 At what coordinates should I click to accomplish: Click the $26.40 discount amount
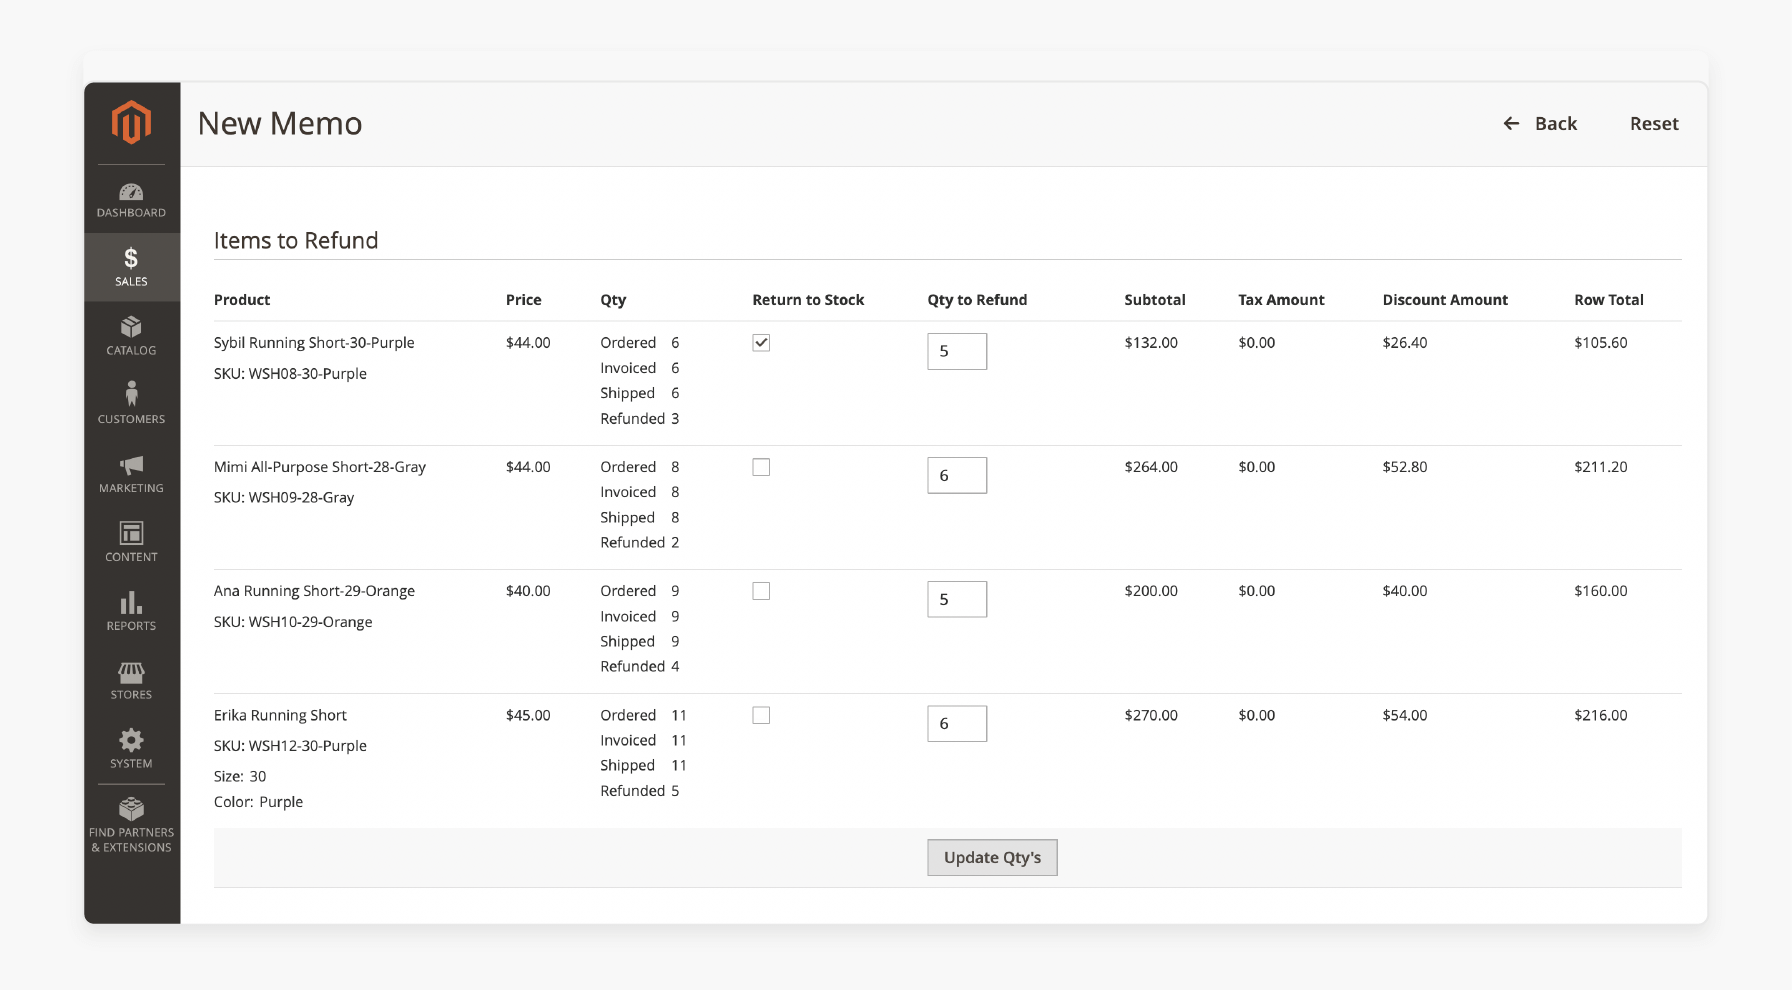point(1405,343)
